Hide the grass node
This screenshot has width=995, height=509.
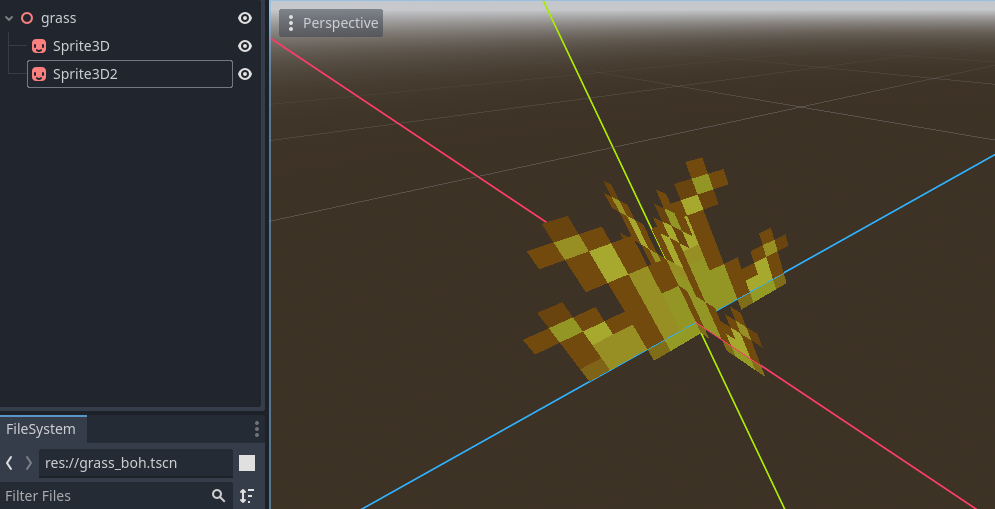point(245,18)
